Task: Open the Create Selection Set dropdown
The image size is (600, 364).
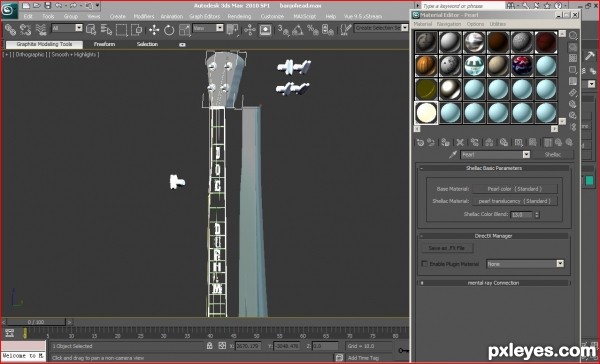Action: click(405, 28)
